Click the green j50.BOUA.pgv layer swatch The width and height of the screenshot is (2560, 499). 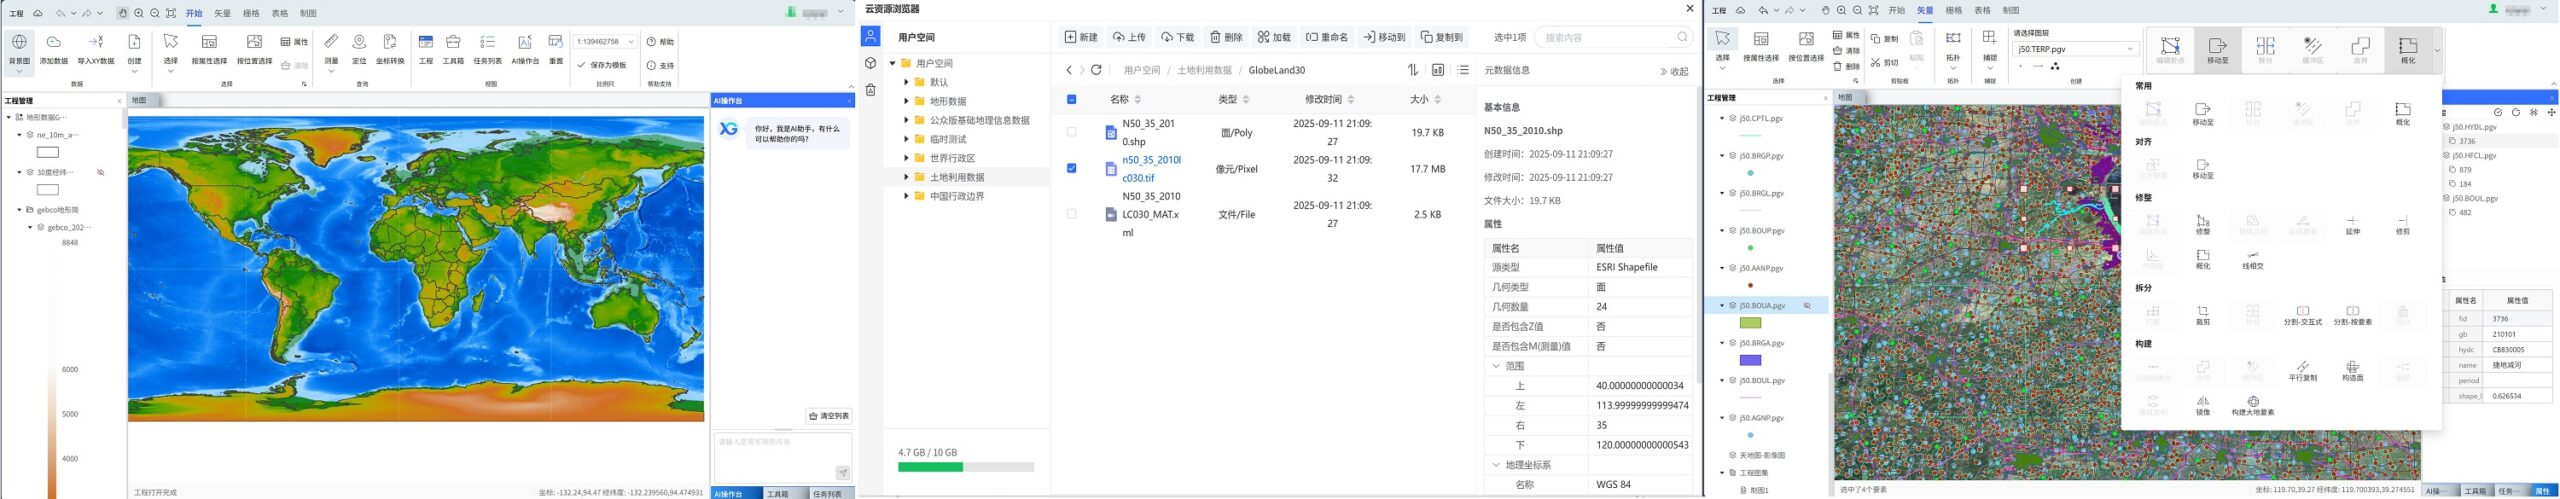click(x=1750, y=323)
